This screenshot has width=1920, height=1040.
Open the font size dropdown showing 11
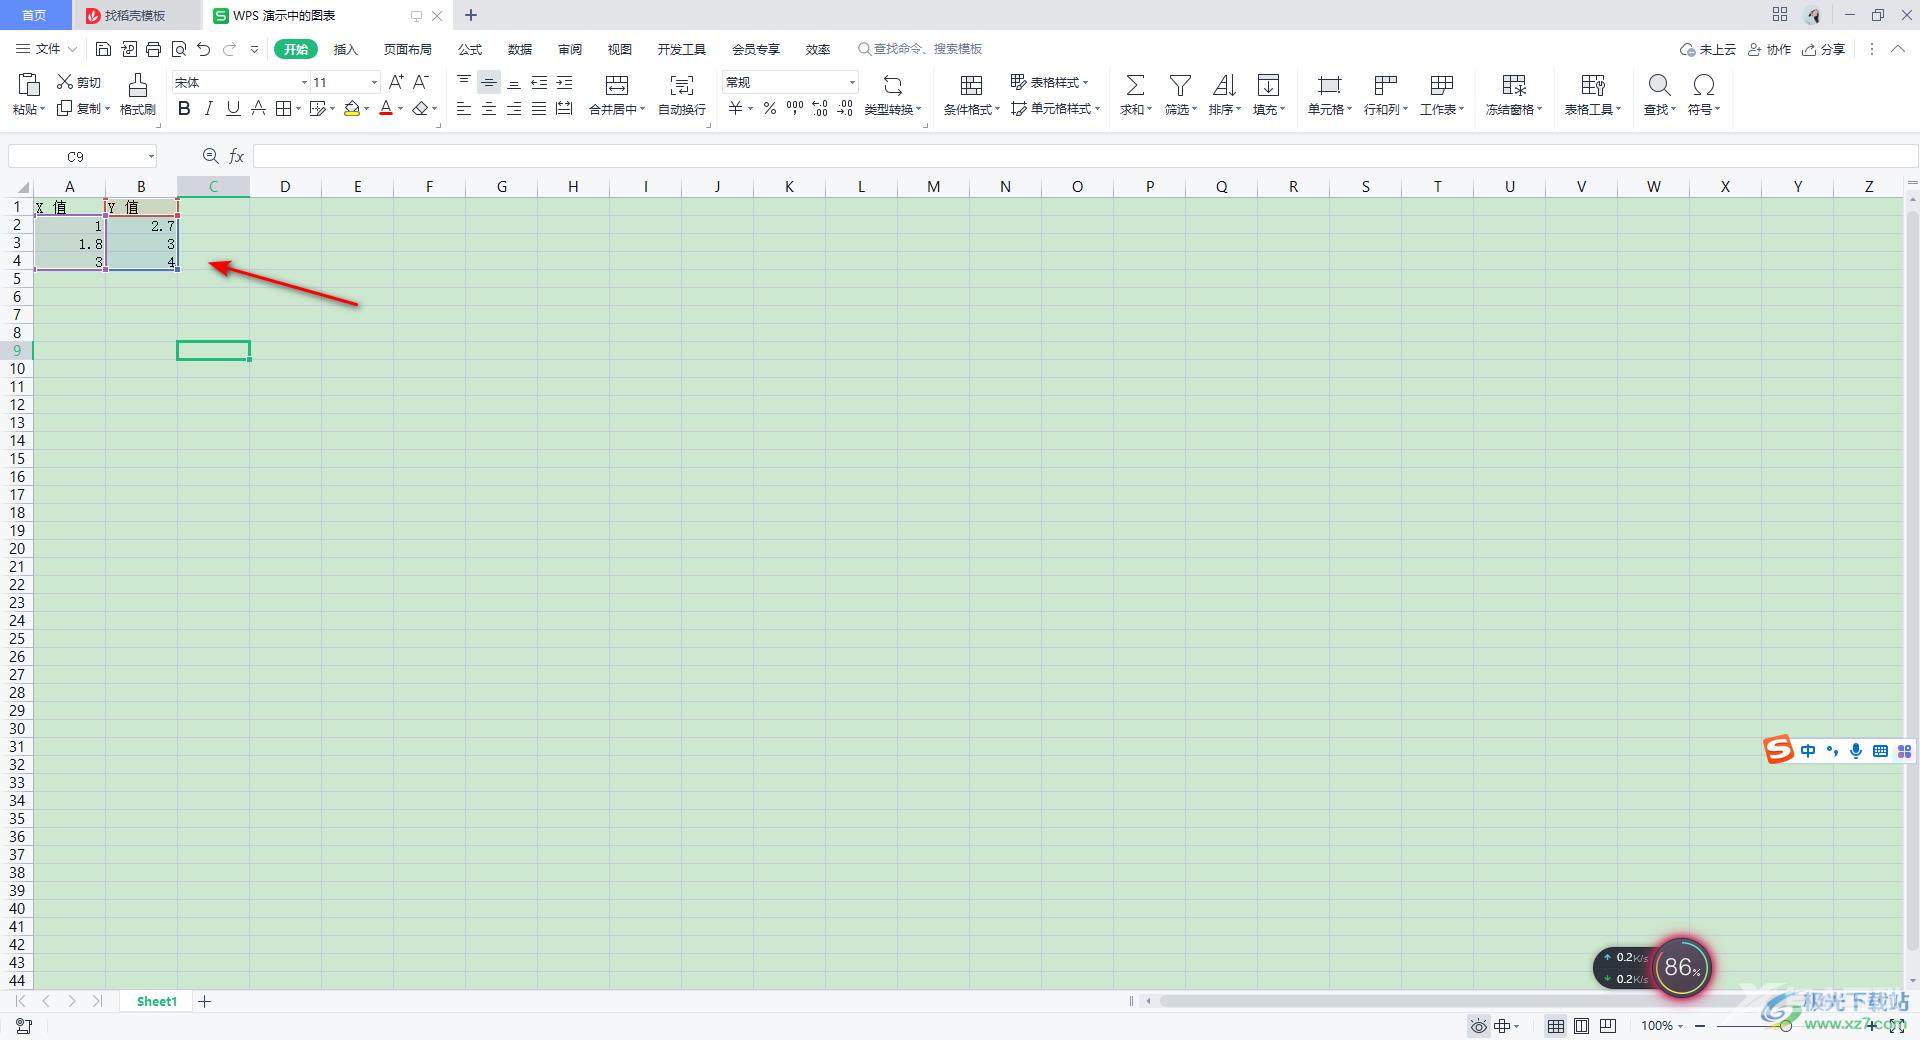pyautogui.click(x=374, y=82)
